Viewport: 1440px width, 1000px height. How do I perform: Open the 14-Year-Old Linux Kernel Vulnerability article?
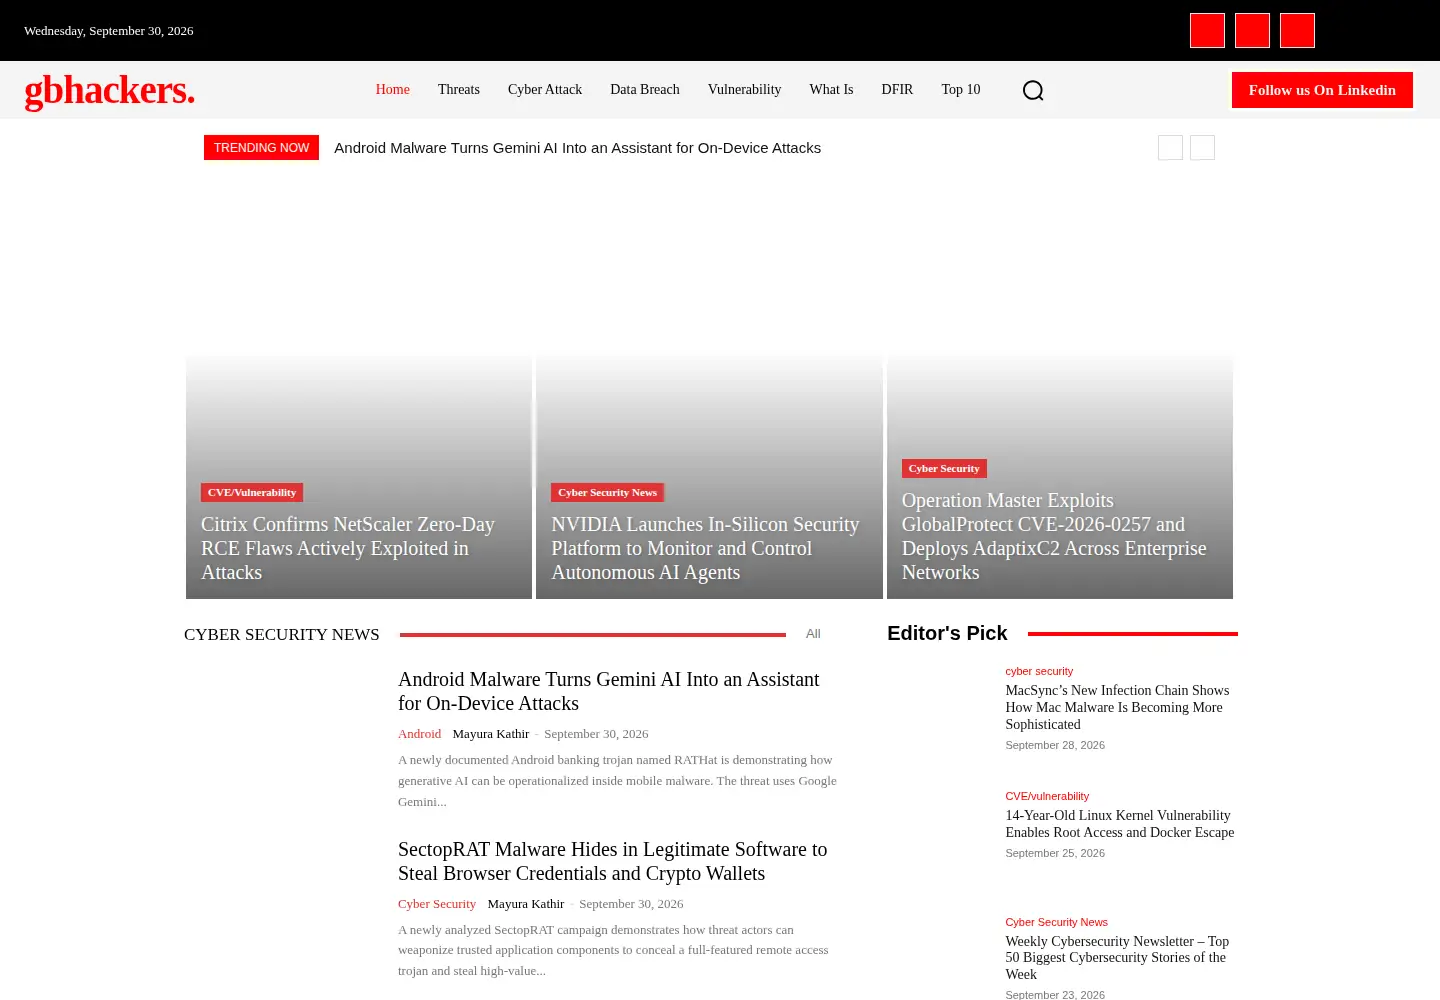1120,824
